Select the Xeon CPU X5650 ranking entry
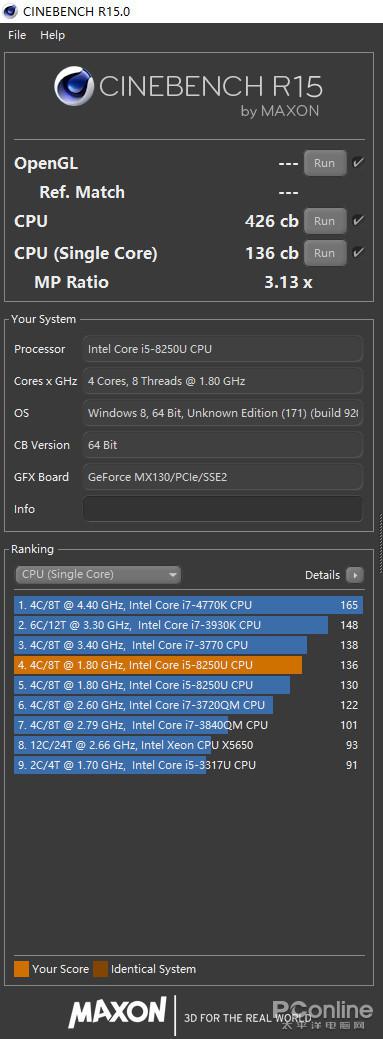Image resolution: width=383 pixels, height=1039 pixels. [188, 745]
